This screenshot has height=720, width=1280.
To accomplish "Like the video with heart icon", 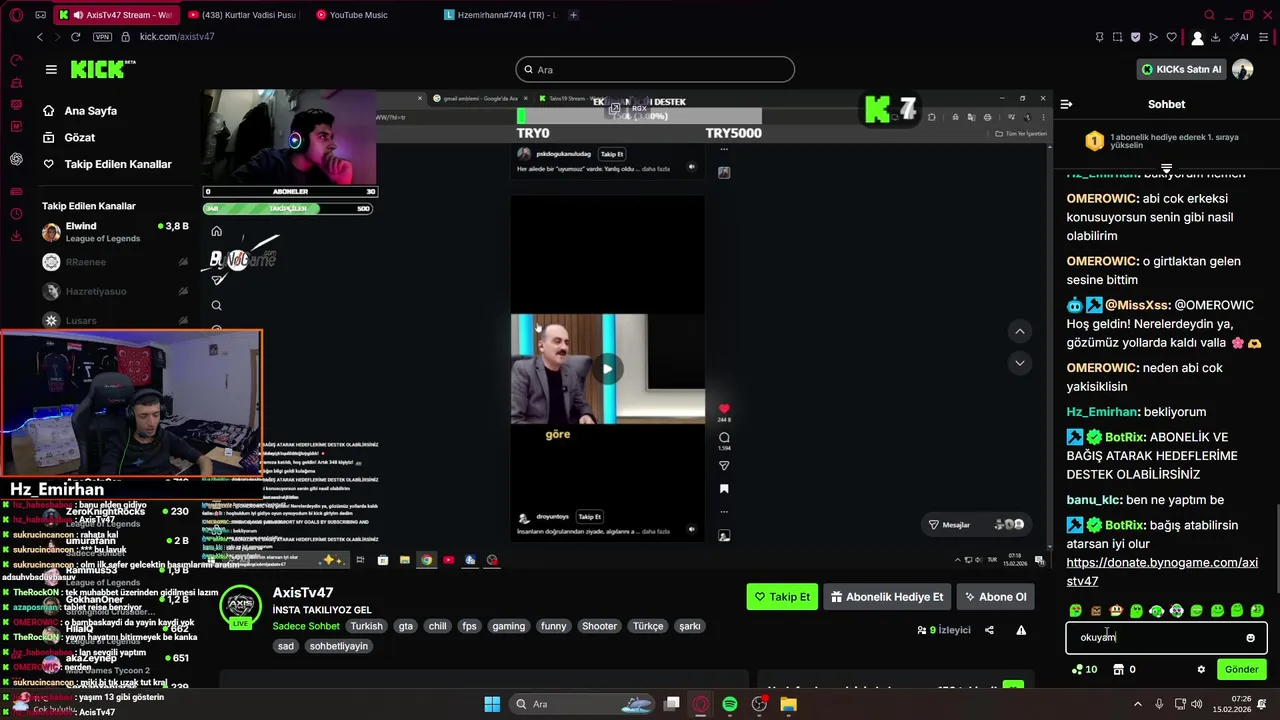I will [x=724, y=409].
